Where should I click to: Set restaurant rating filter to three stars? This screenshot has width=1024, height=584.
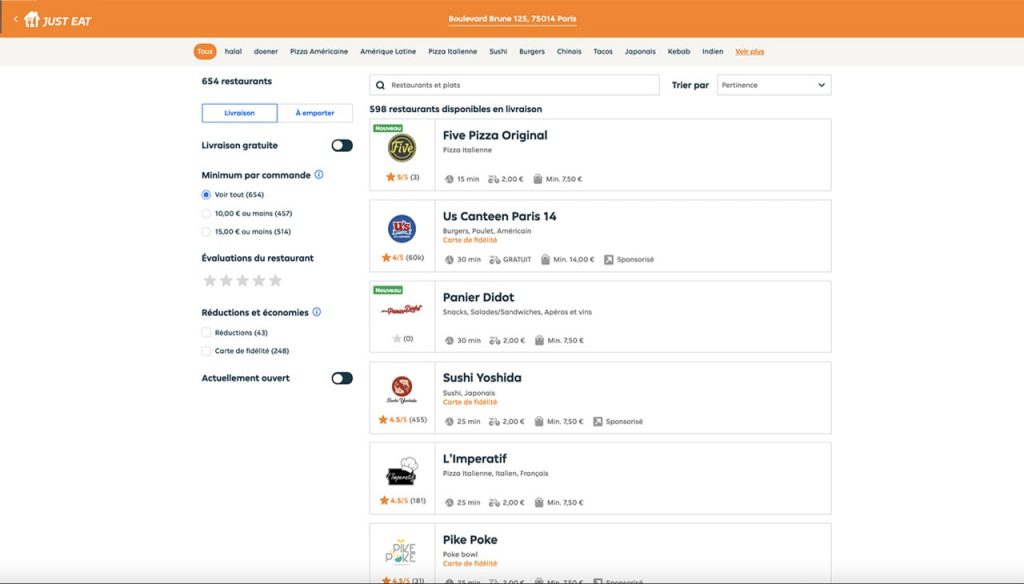point(242,280)
